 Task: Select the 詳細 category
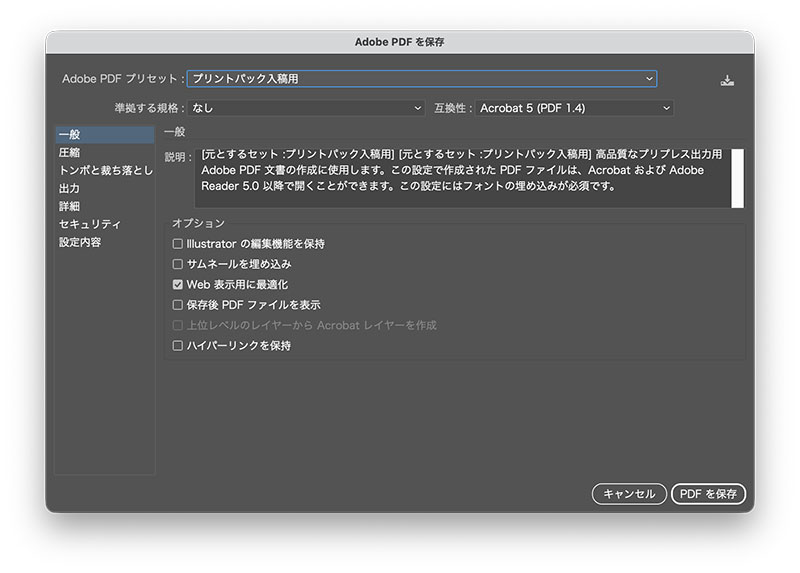[x=70, y=206]
